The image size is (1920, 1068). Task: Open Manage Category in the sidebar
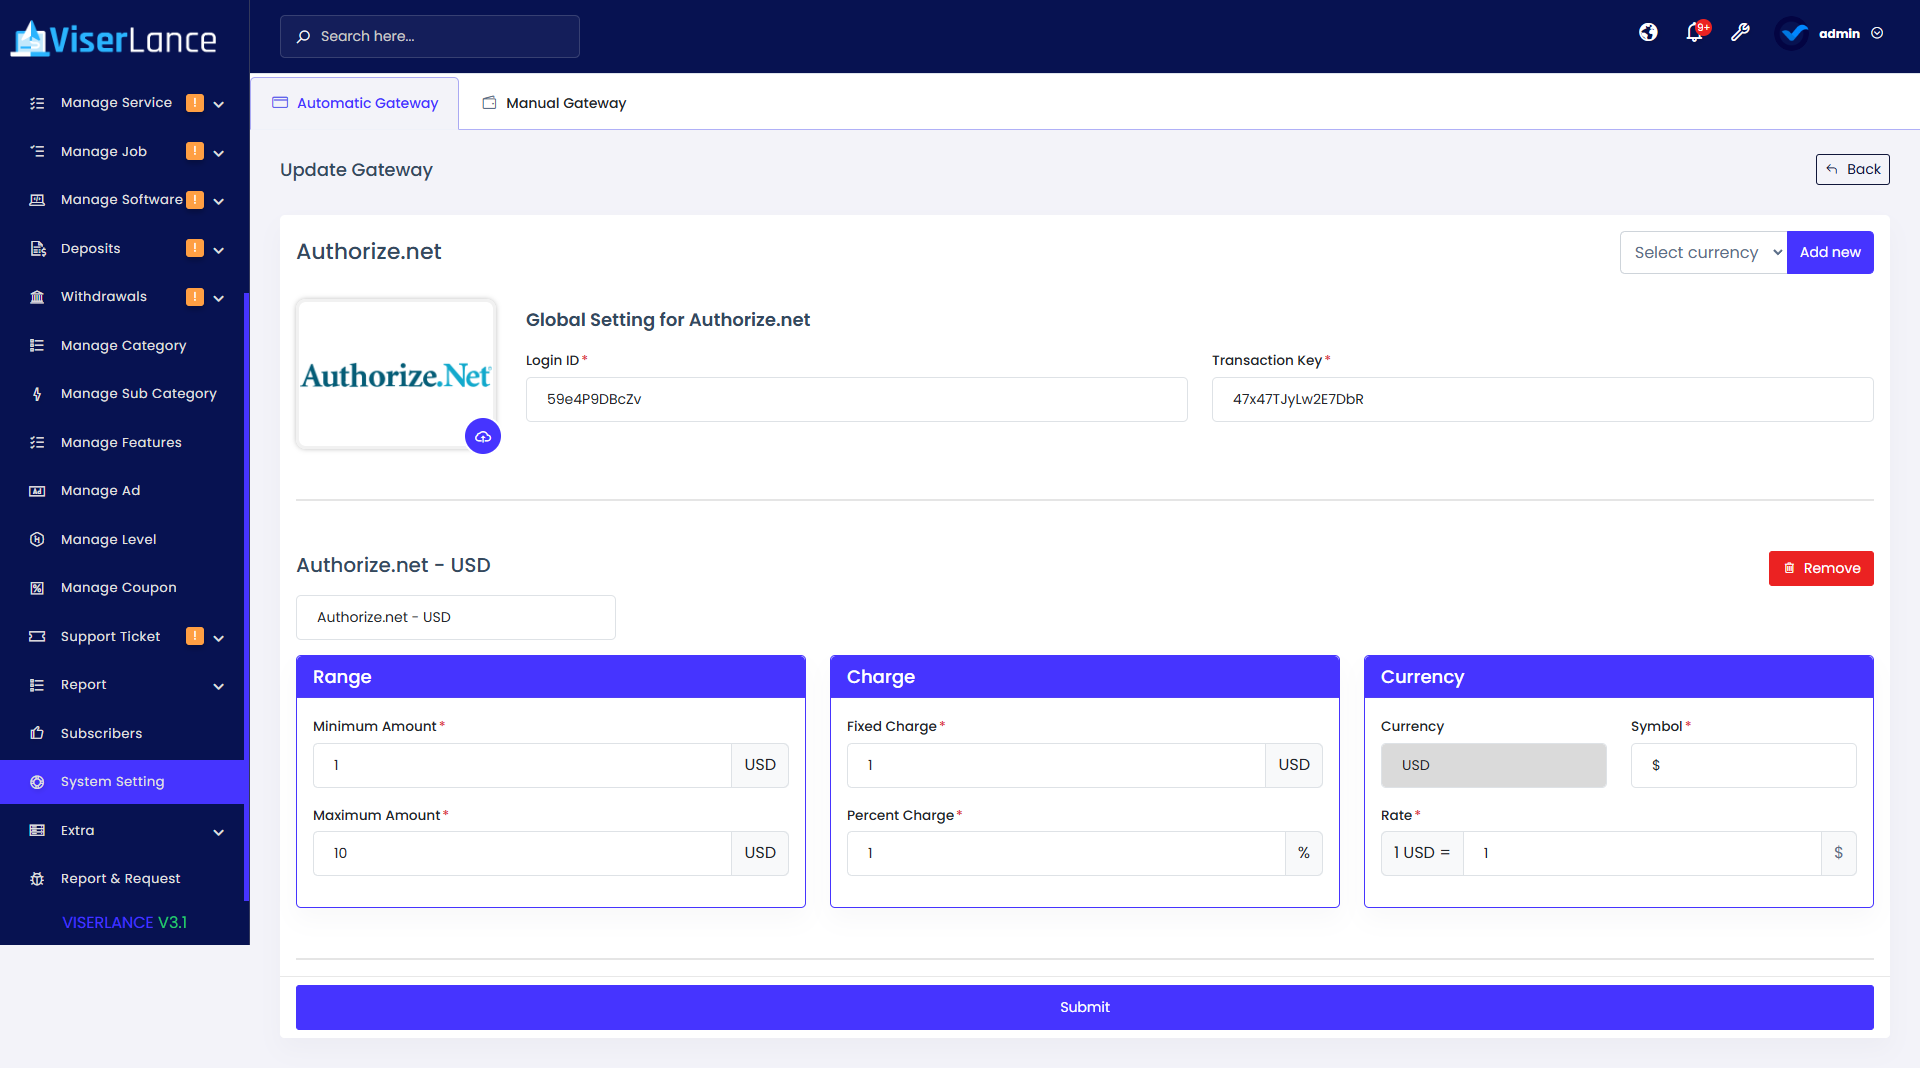click(122, 346)
